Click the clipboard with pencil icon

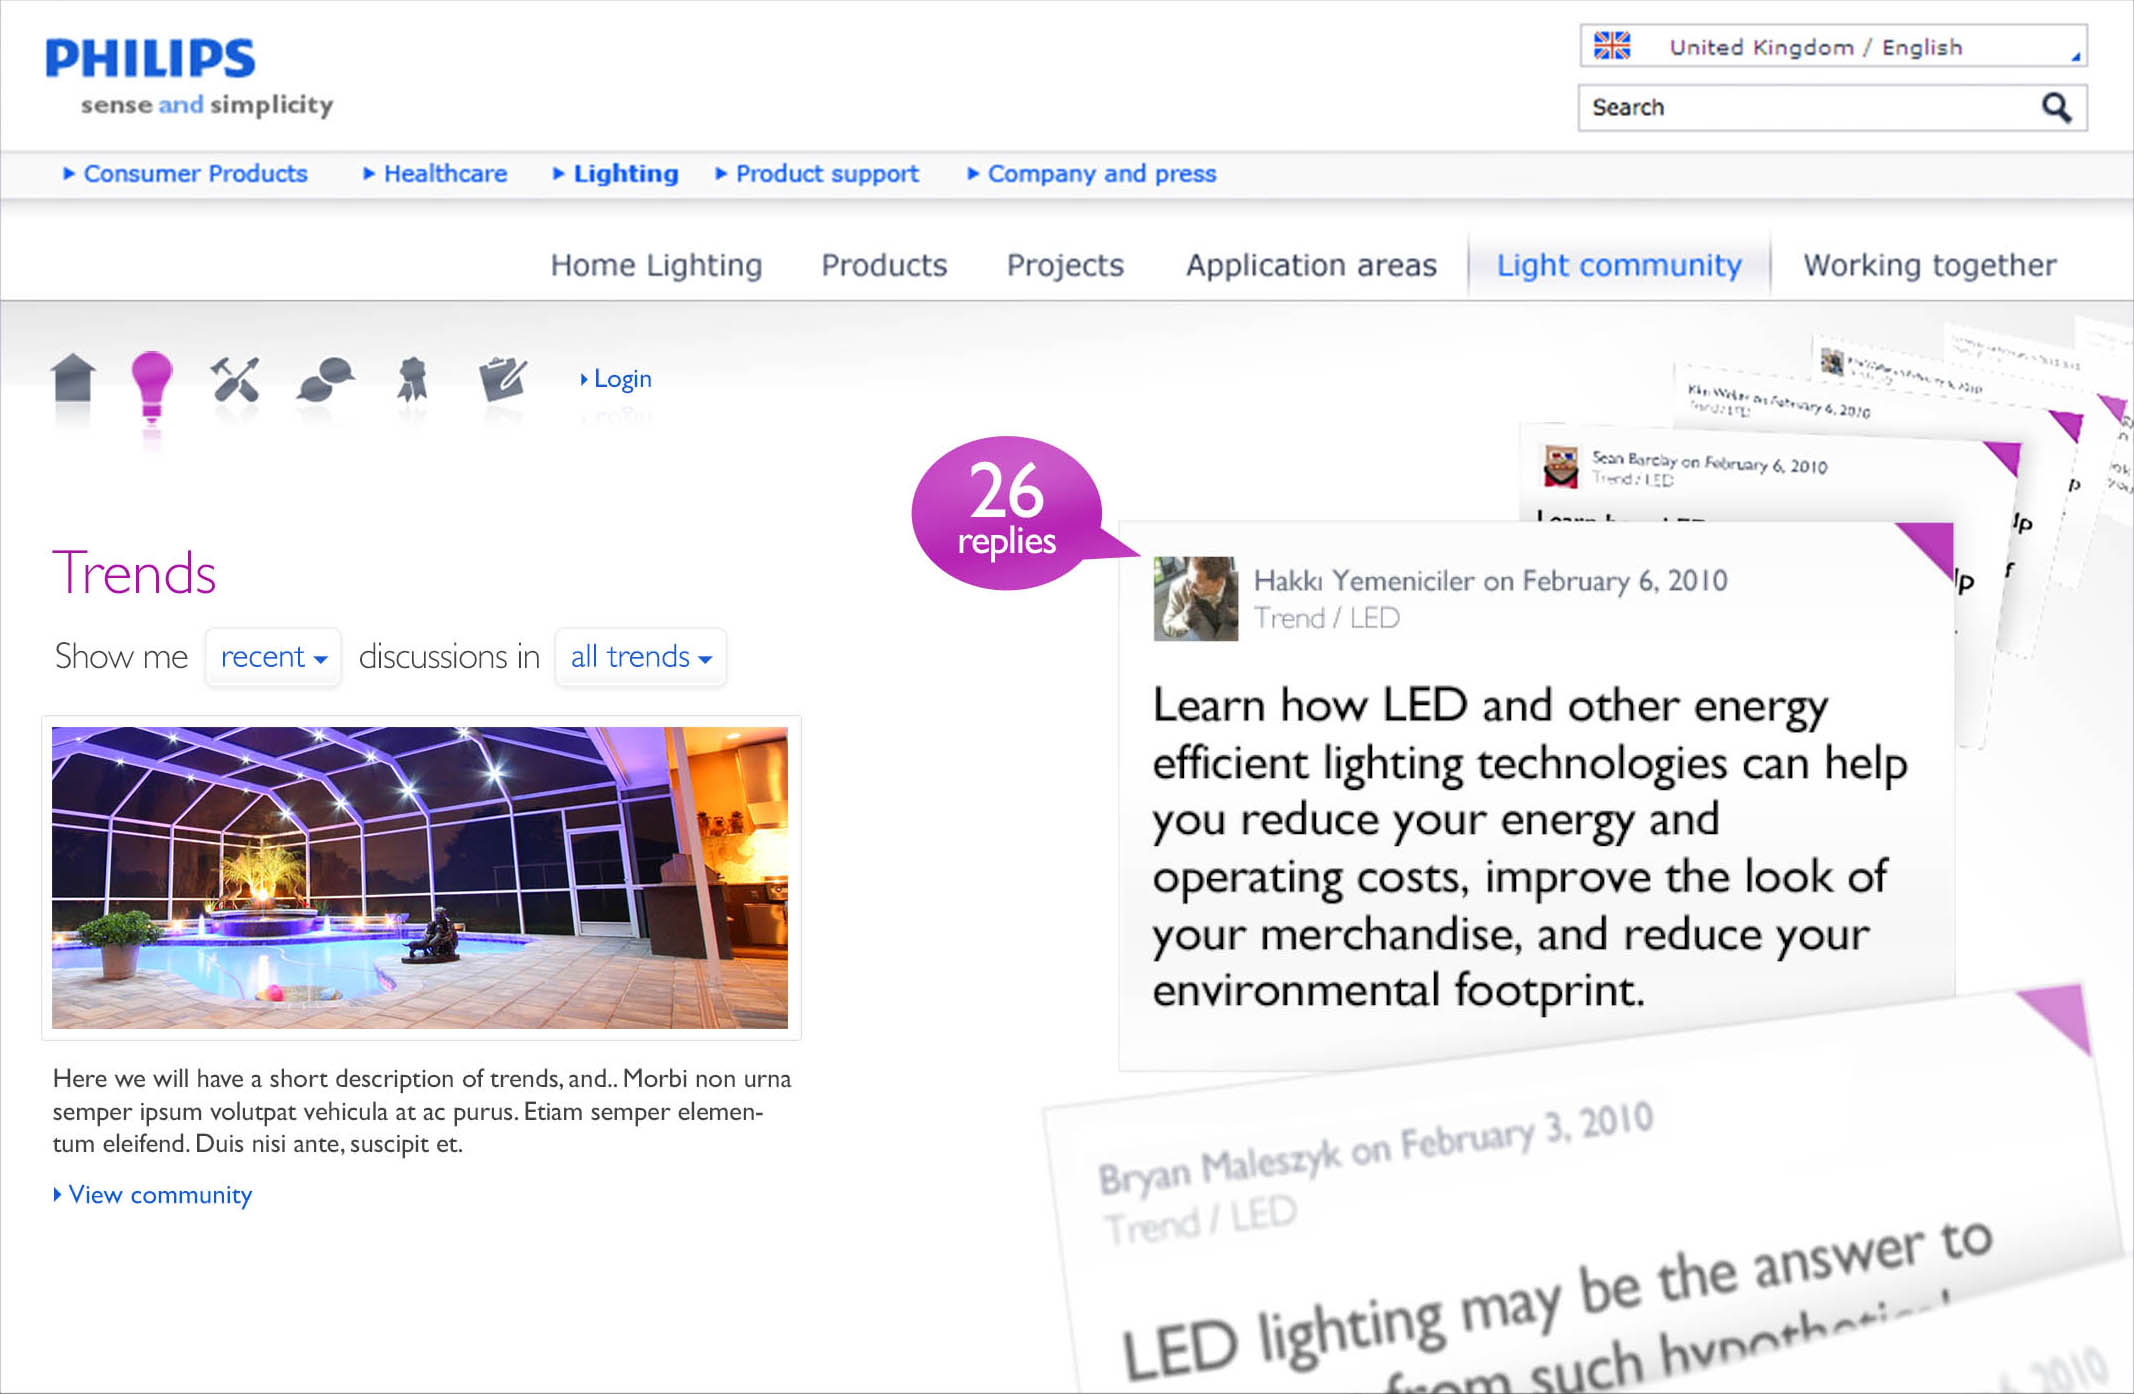pyautogui.click(x=502, y=378)
